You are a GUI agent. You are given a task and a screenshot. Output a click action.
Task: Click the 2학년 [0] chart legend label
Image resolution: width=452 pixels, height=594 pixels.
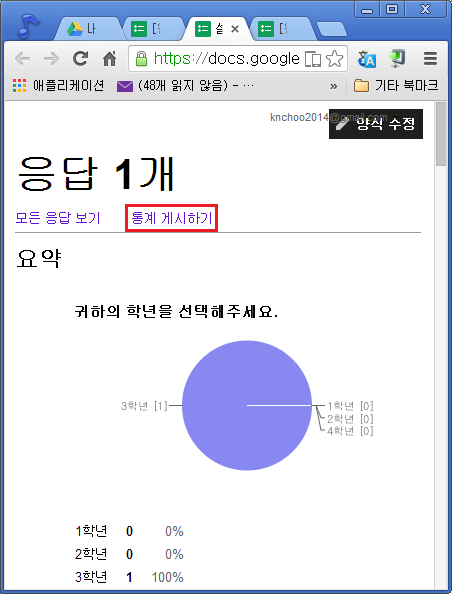tap(350, 419)
